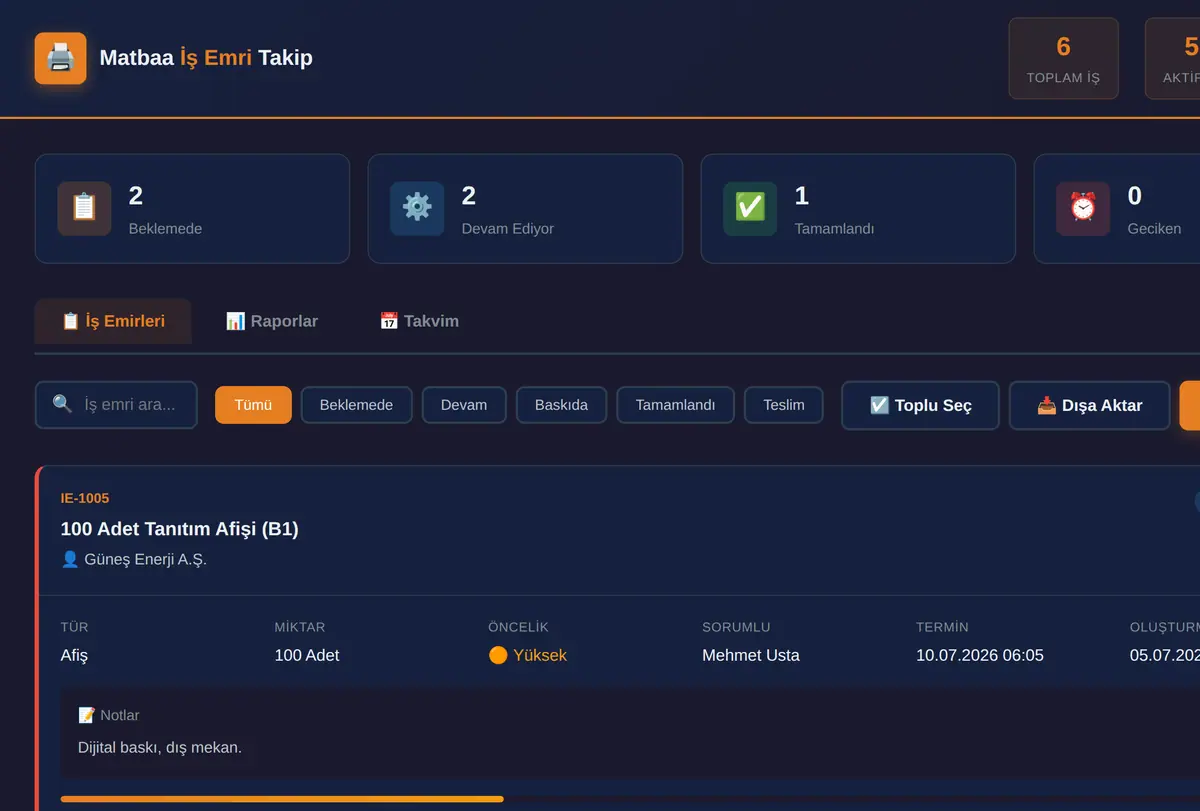This screenshot has width=1200, height=811.
Task: Click in the İş emri ara search field
Action: point(116,405)
